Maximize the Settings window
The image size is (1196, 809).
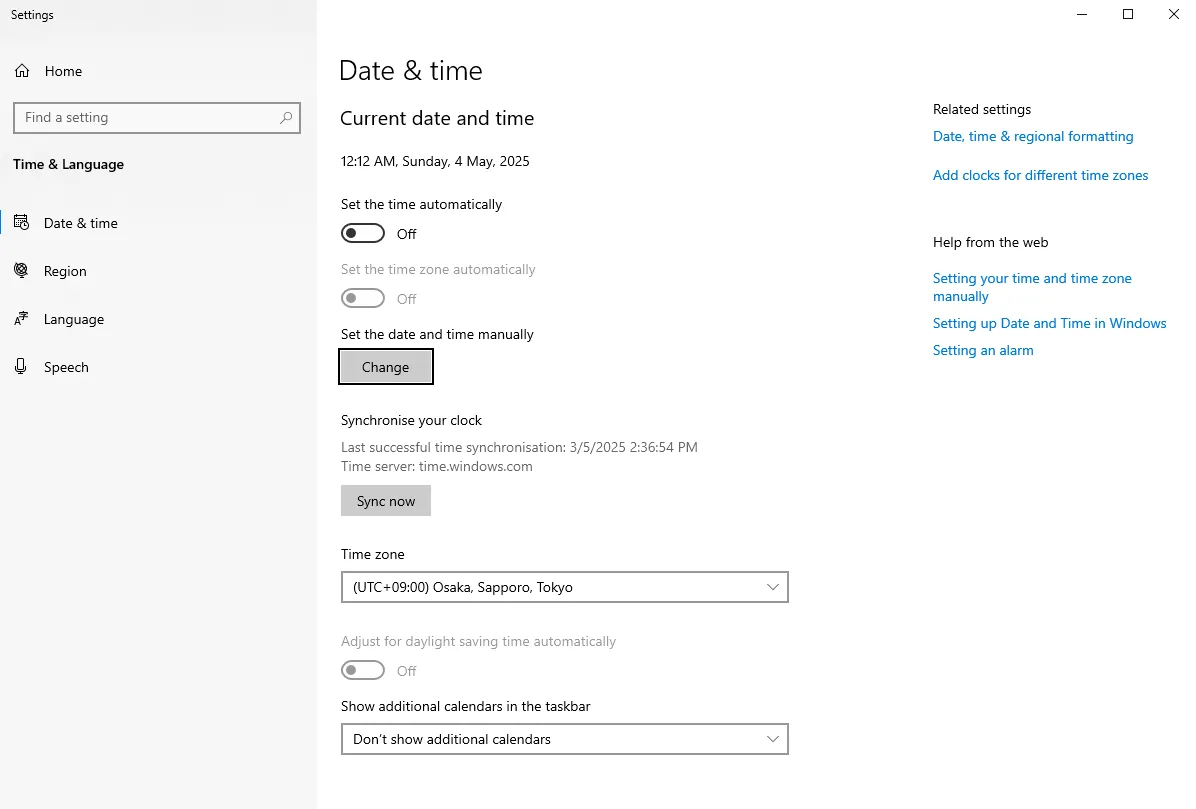click(1127, 14)
